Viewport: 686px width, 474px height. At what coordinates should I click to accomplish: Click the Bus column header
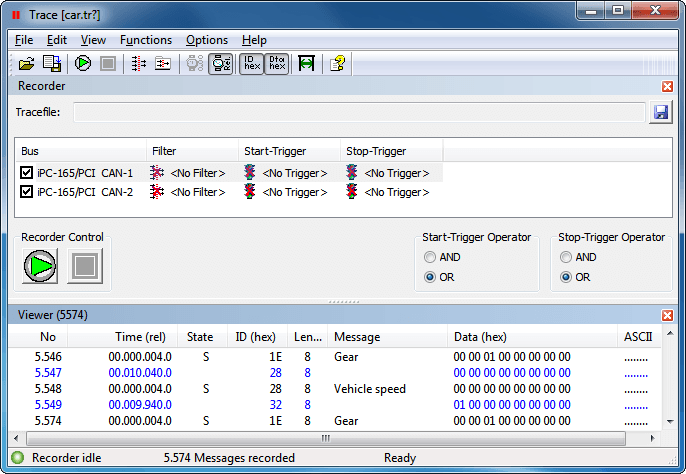point(80,151)
